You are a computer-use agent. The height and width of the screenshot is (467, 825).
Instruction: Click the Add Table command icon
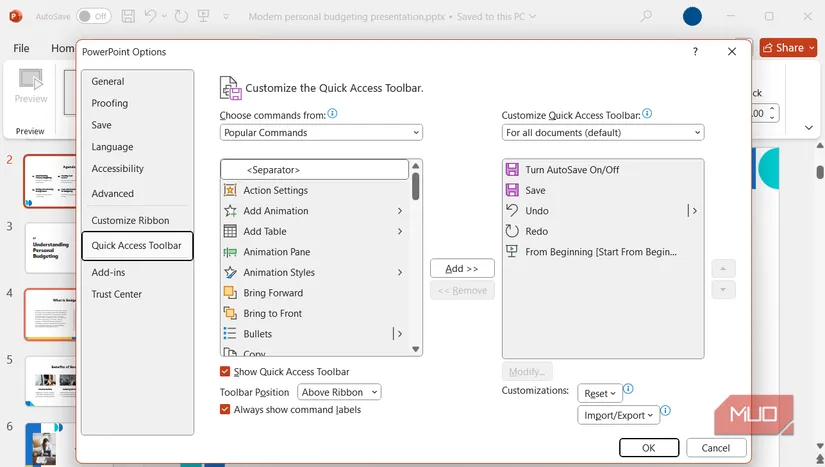pos(230,231)
